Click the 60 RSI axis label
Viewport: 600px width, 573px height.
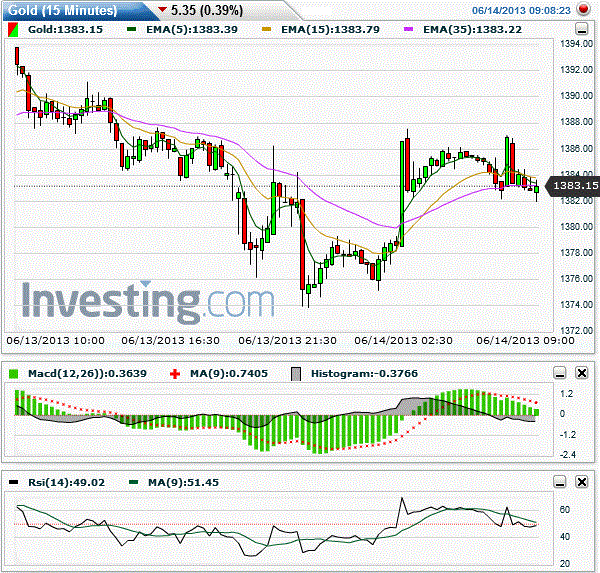(x=564, y=509)
